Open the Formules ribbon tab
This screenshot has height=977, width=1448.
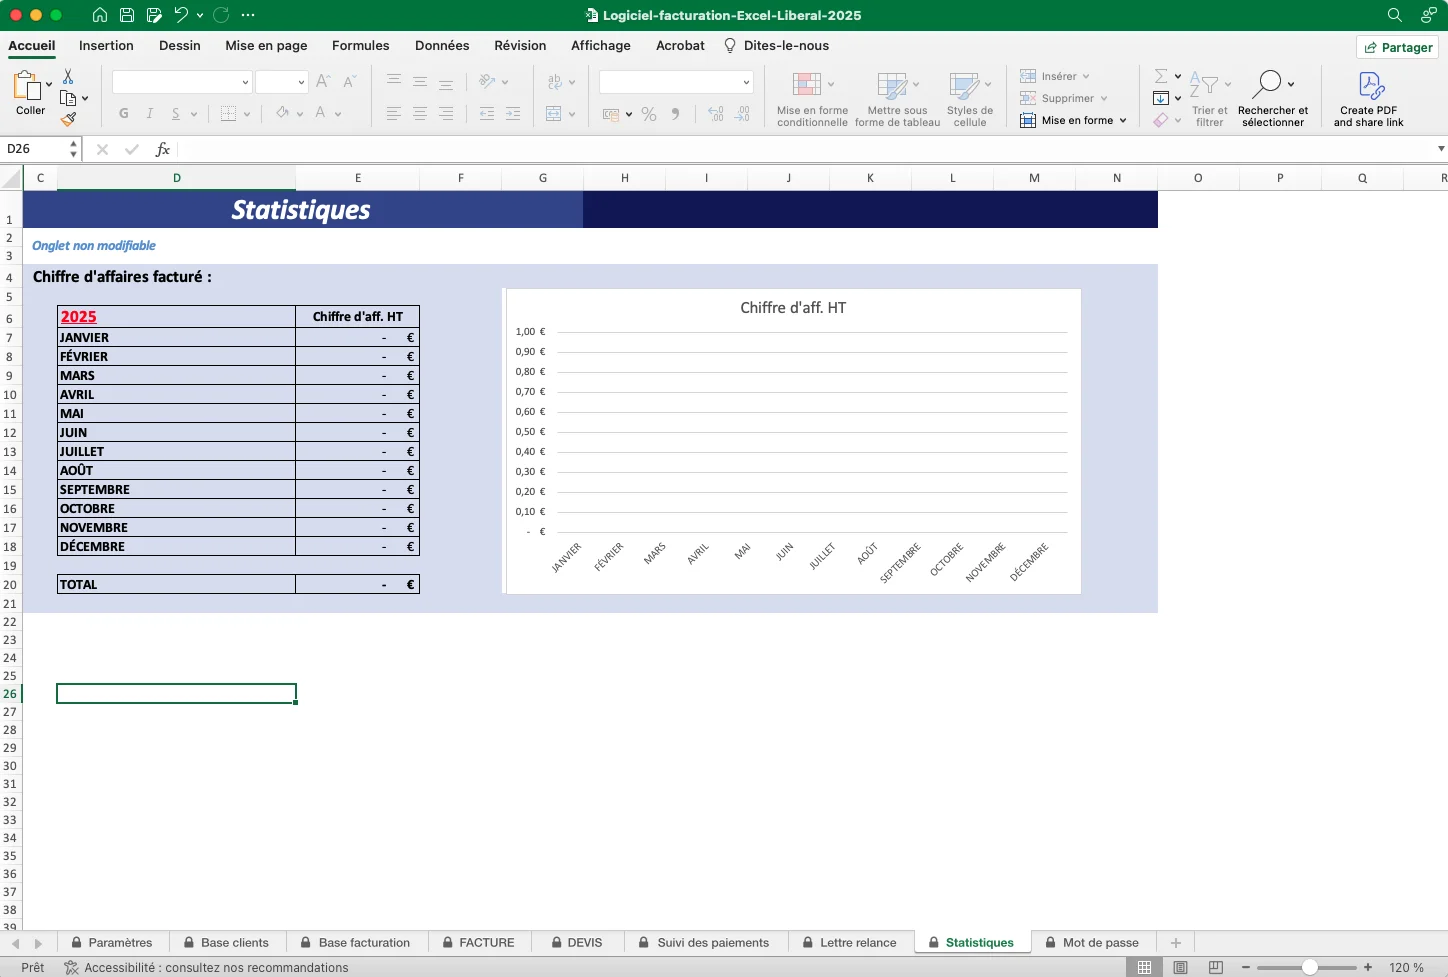(360, 46)
